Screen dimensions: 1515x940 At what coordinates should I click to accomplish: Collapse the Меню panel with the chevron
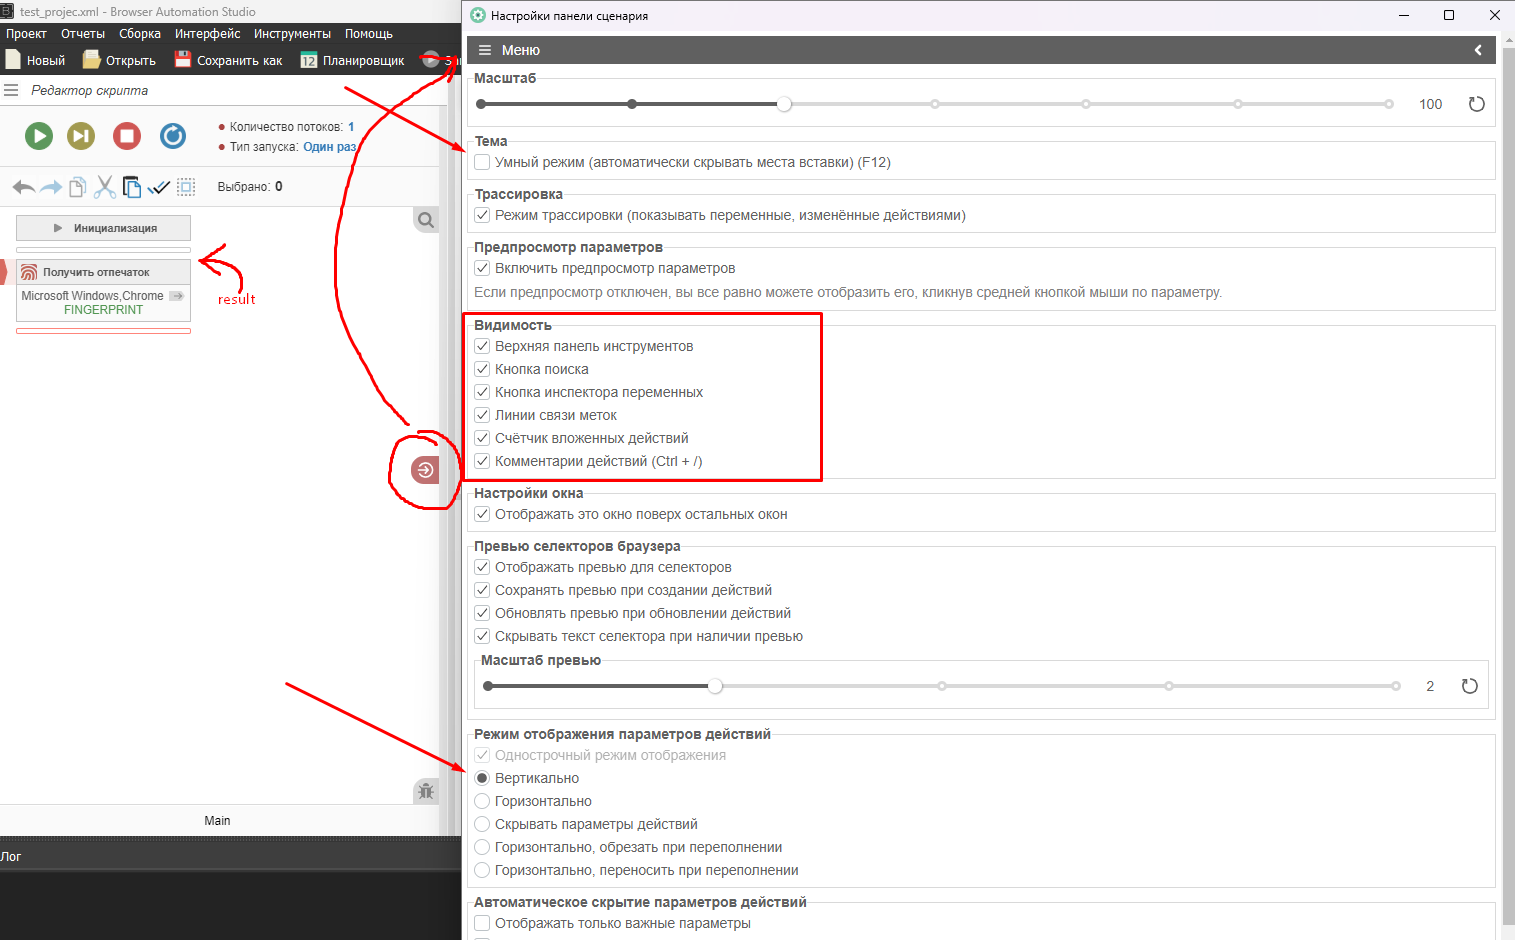point(1478,50)
